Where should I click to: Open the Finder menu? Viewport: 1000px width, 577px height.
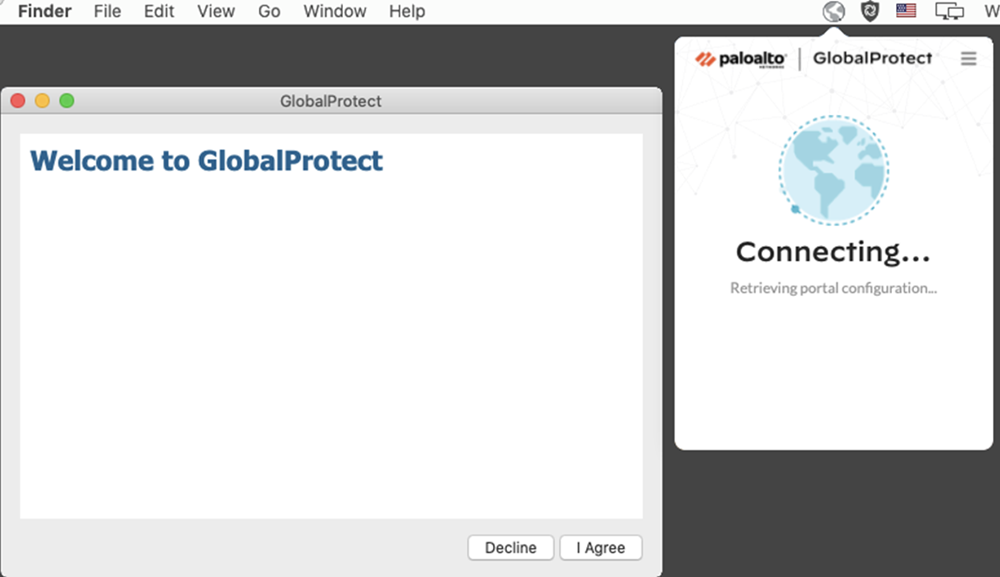(x=44, y=12)
